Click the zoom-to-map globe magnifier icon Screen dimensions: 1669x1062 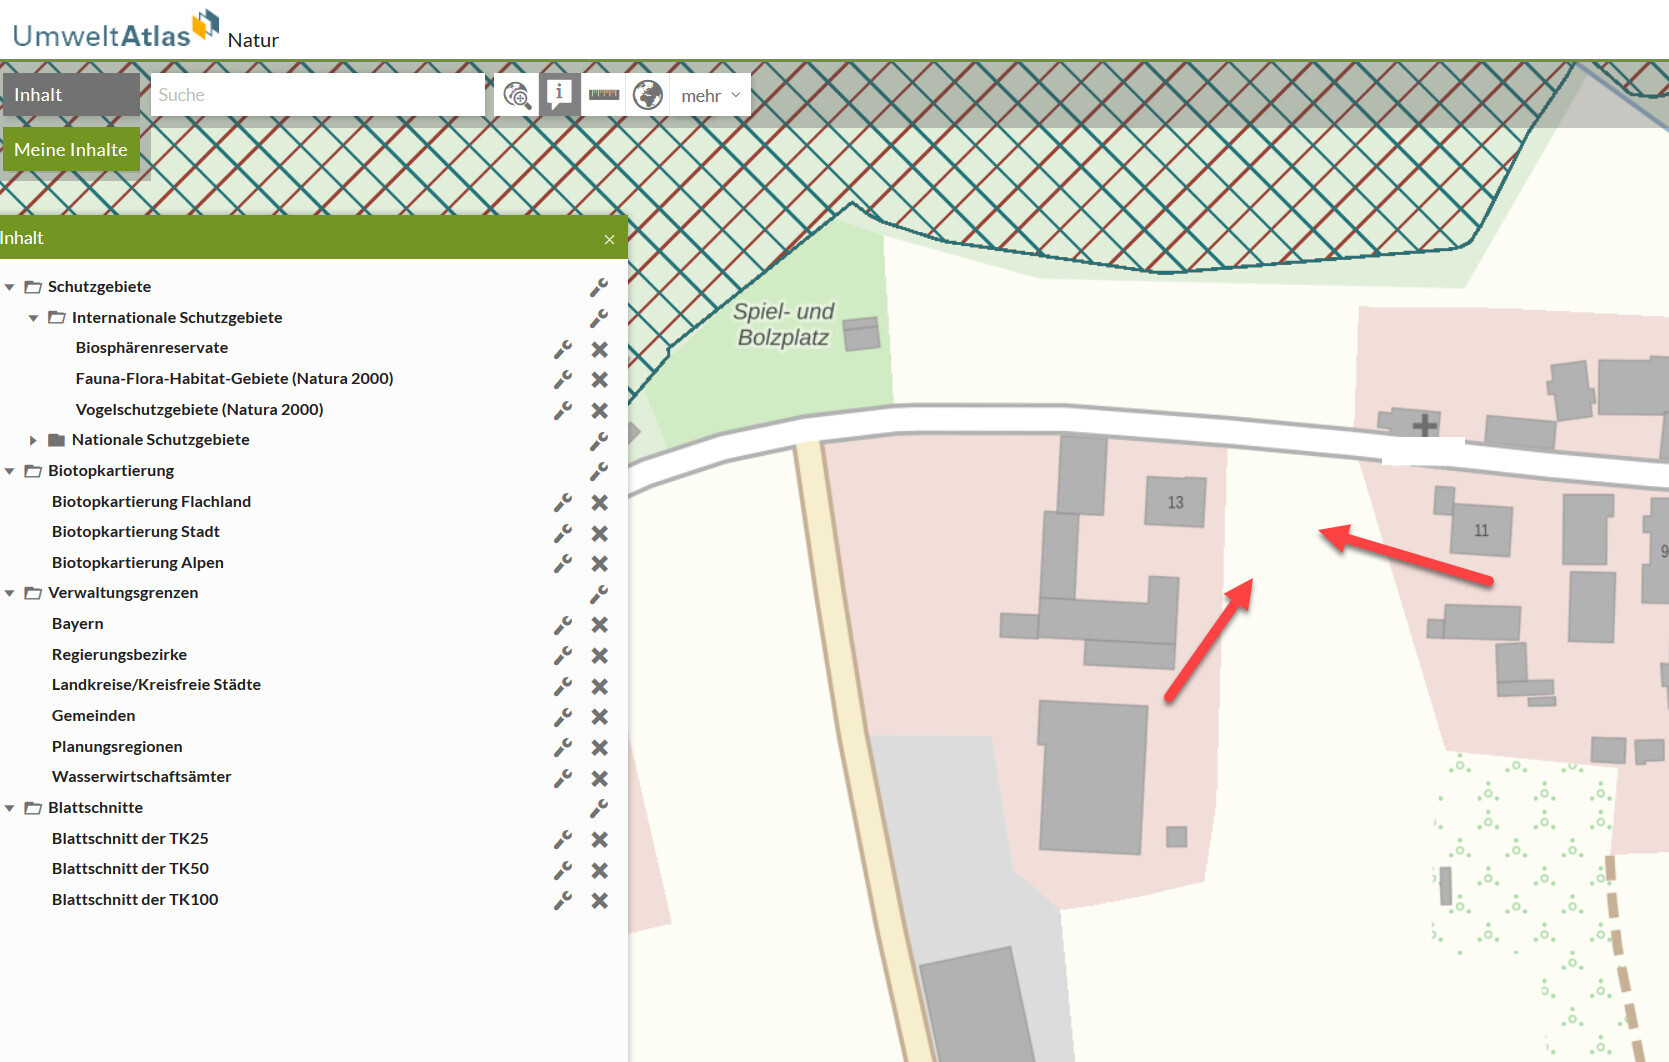[x=516, y=95]
